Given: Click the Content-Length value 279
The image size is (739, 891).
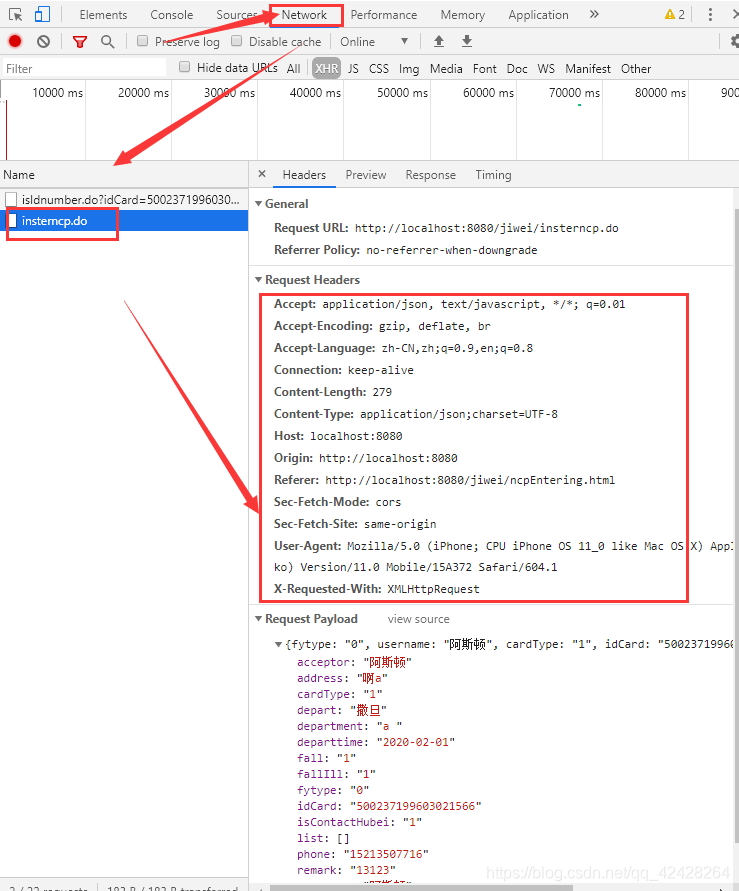Looking at the screenshot, I should [382, 392].
